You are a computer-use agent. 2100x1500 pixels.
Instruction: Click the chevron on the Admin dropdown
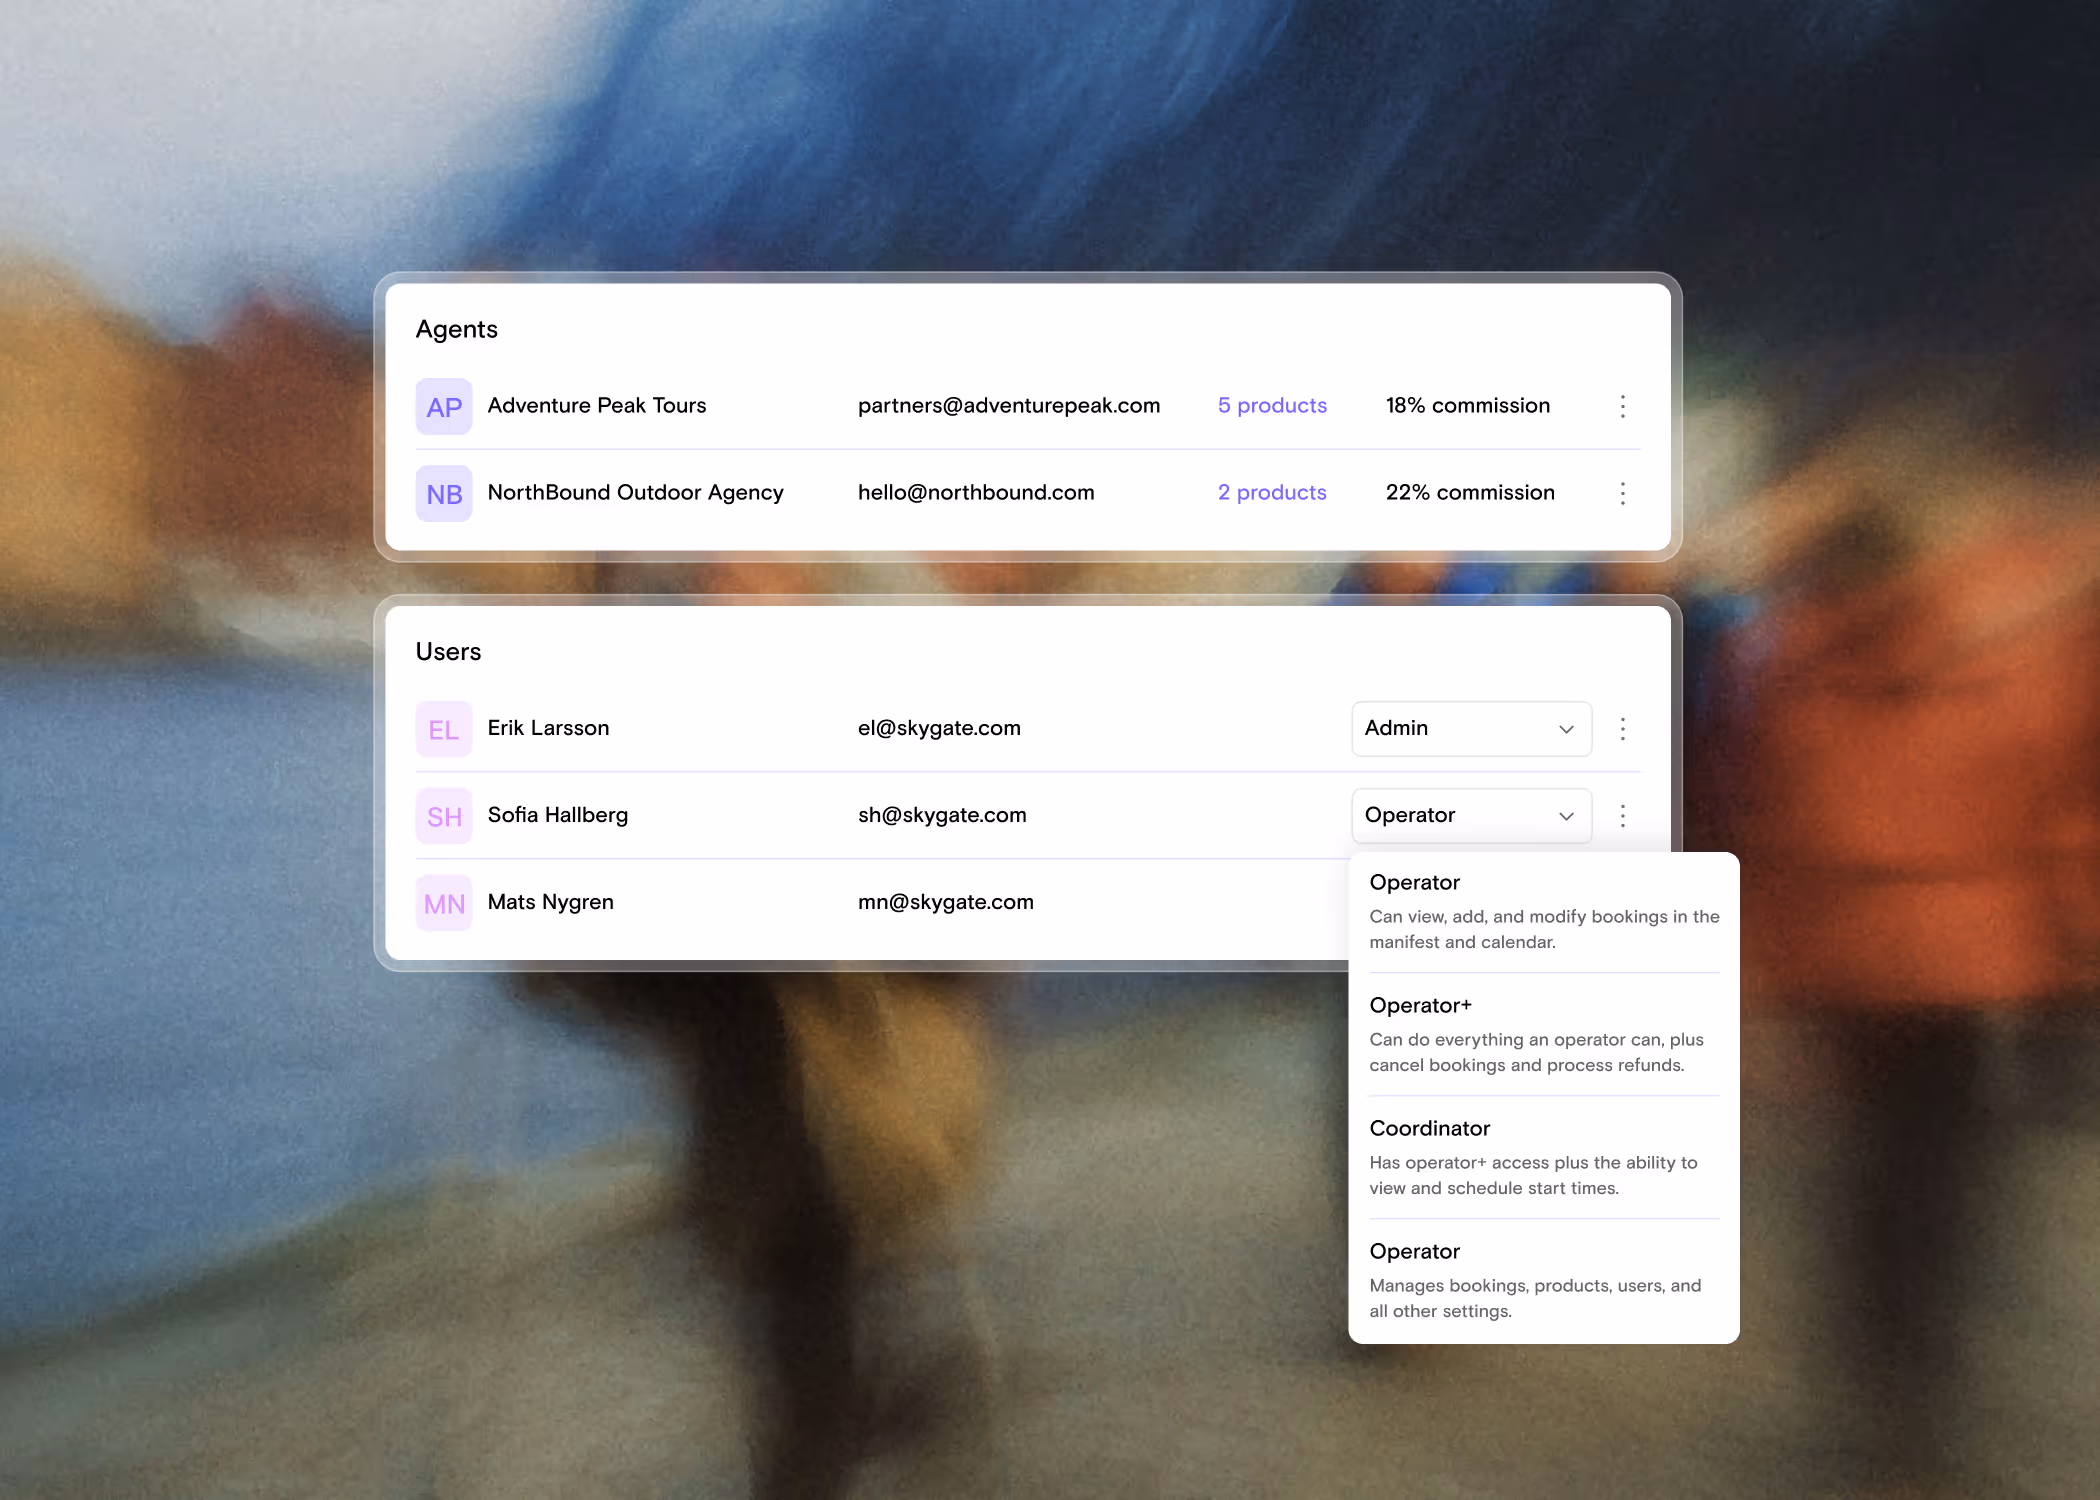pyautogui.click(x=1565, y=729)
